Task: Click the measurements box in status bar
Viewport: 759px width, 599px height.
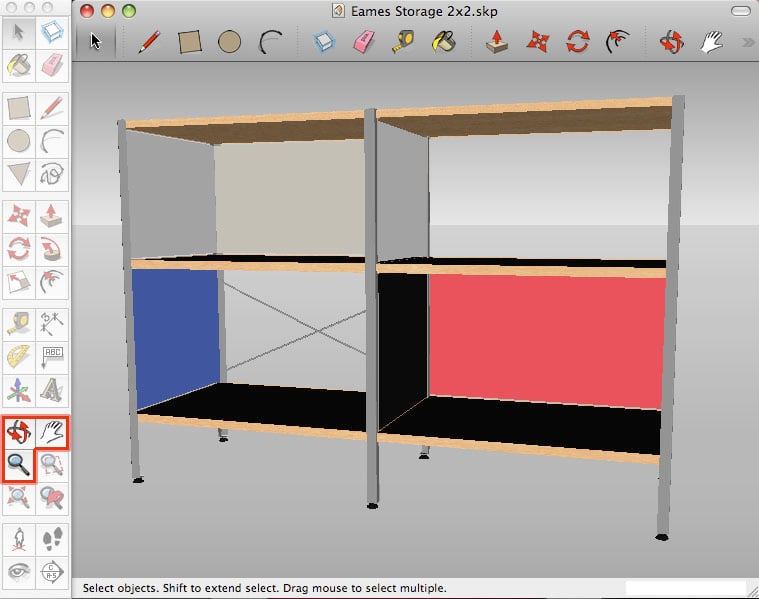Action: click(685, 588)
